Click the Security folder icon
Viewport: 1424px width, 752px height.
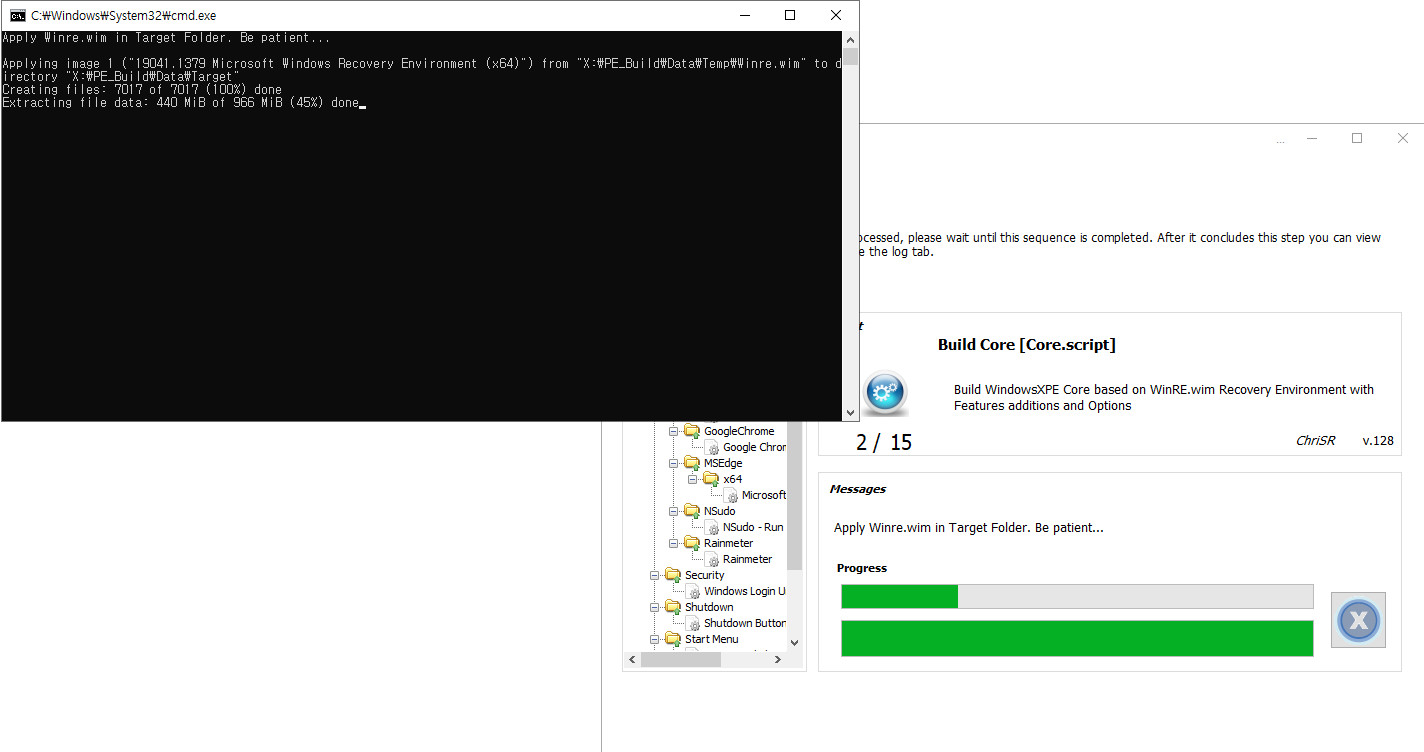[672, 575]
